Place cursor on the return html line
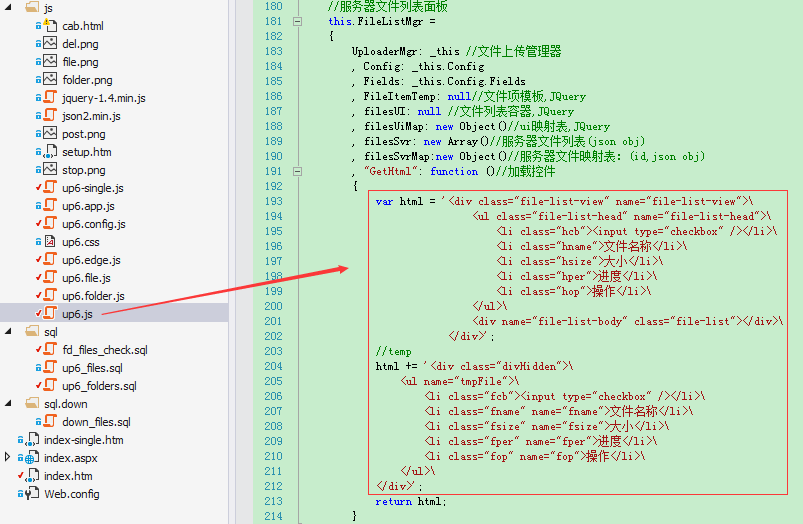803x524 pixels. click(x=411, y=502)
